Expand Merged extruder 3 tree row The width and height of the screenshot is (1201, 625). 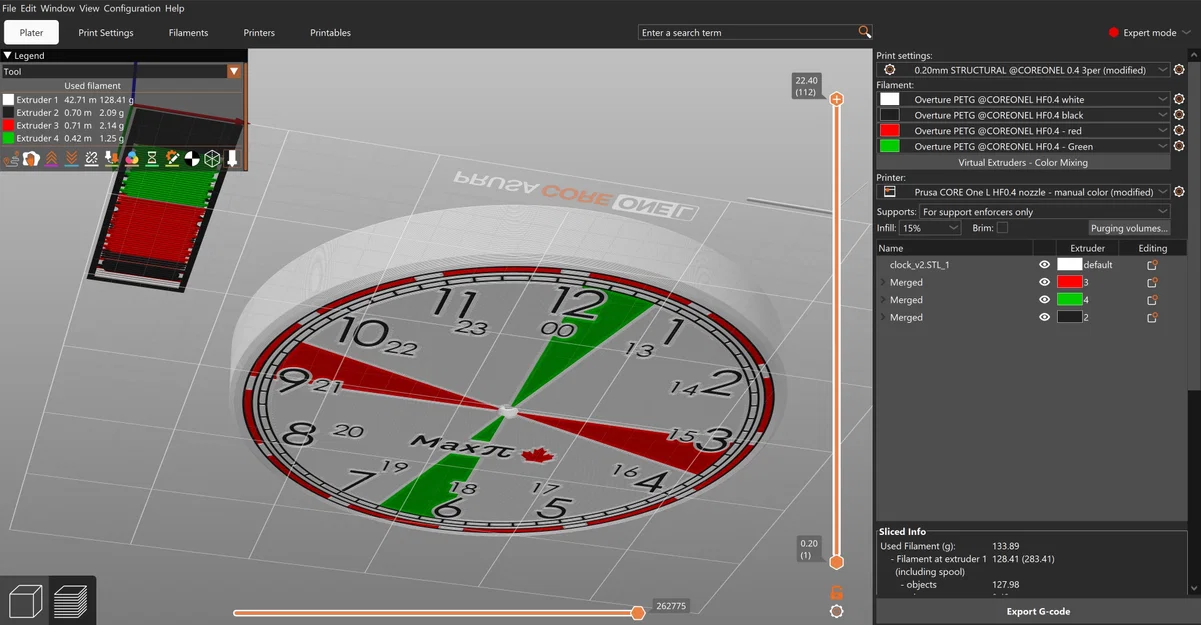pyautogui.click(x=882, y=282)
